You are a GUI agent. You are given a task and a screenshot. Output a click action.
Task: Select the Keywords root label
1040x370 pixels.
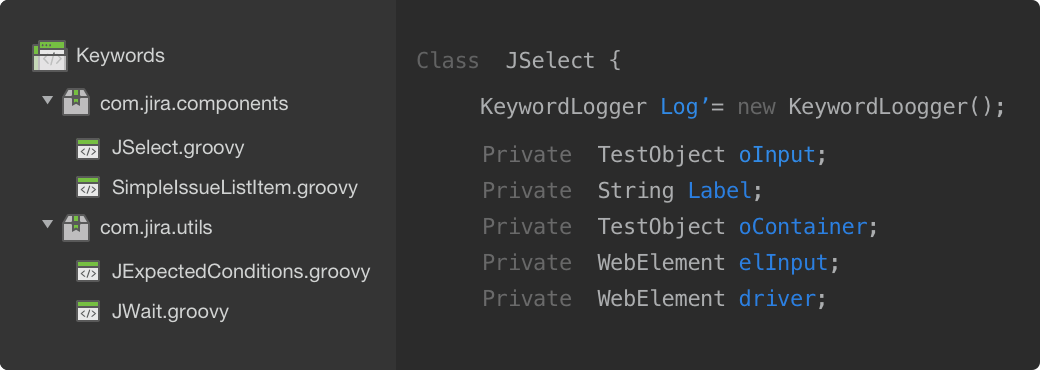(120, 56)
